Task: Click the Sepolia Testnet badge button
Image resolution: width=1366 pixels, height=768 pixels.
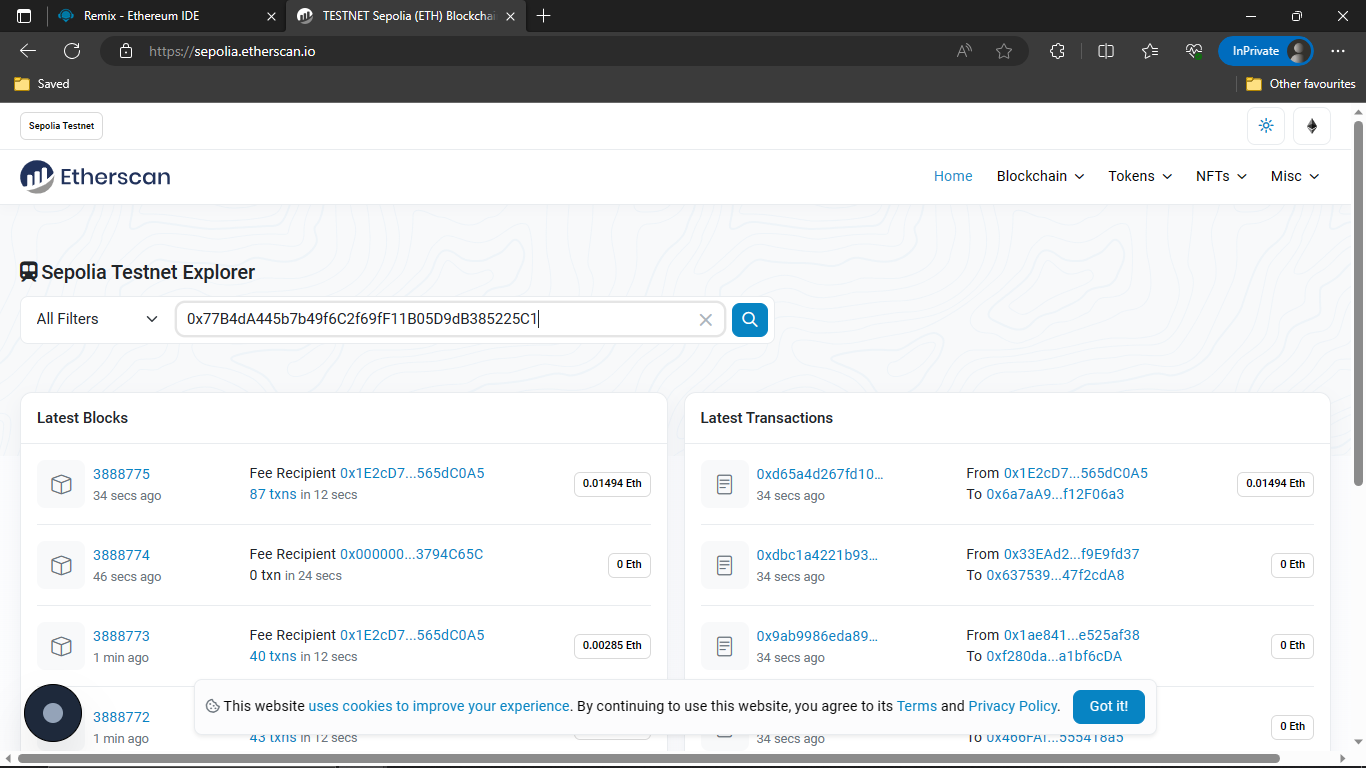Action: tap(62, 126)
